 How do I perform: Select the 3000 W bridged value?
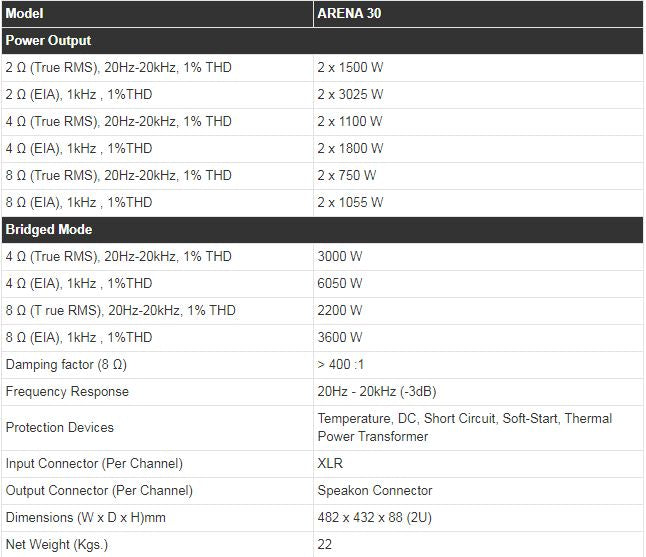340,257
